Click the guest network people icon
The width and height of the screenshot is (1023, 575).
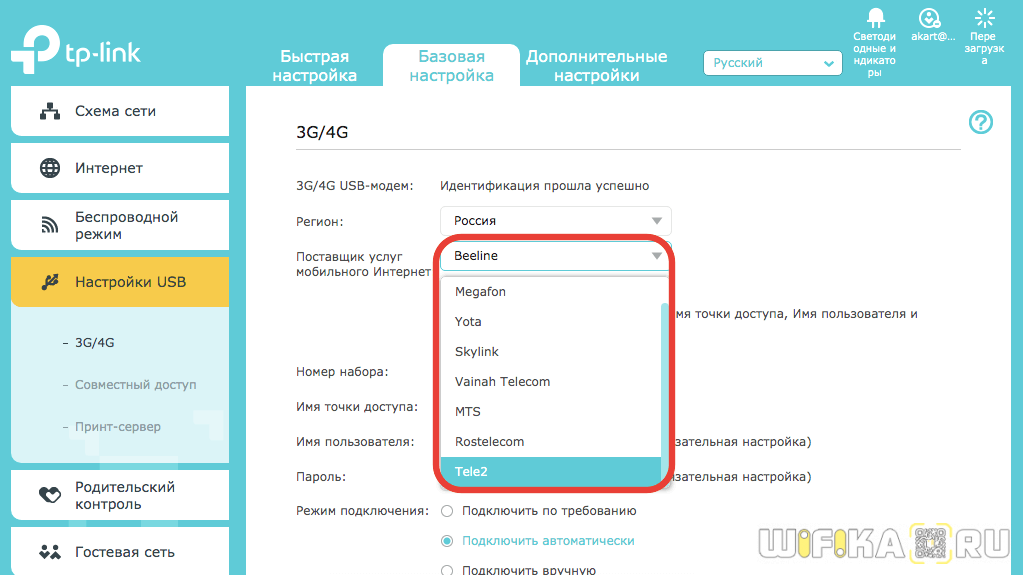50,552
